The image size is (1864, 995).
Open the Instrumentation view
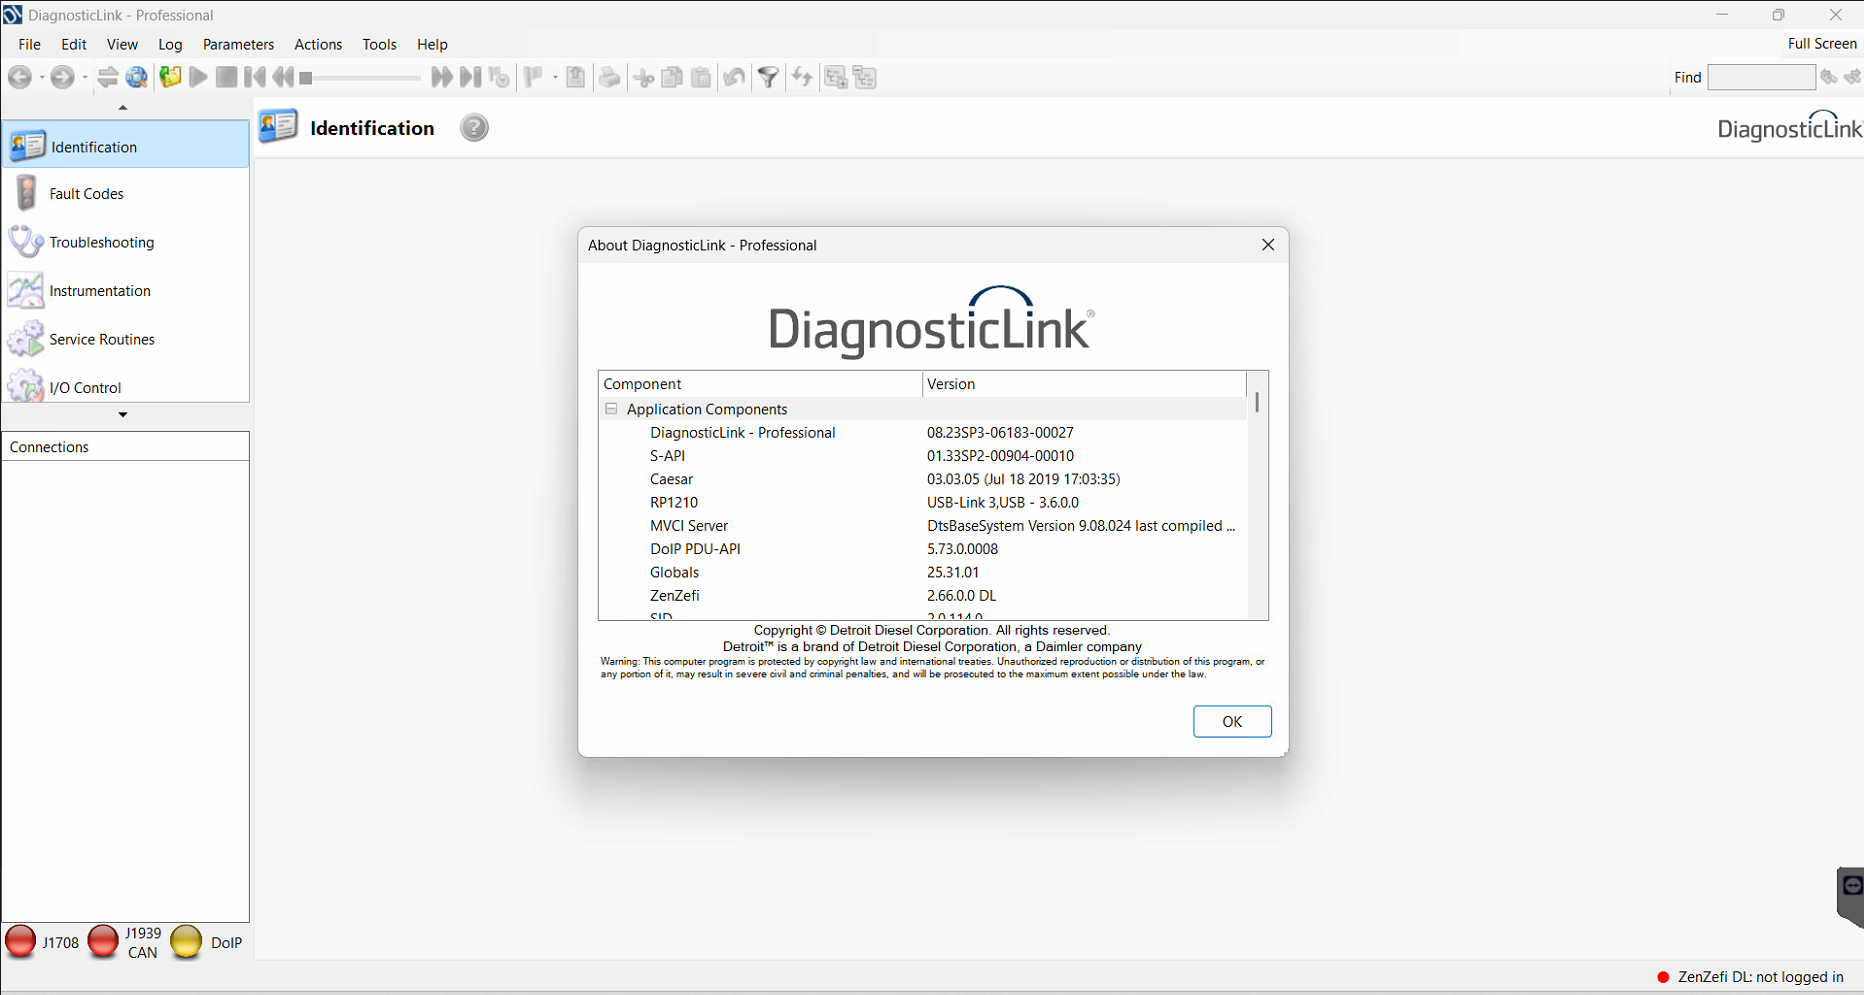(x=99, y=290)
